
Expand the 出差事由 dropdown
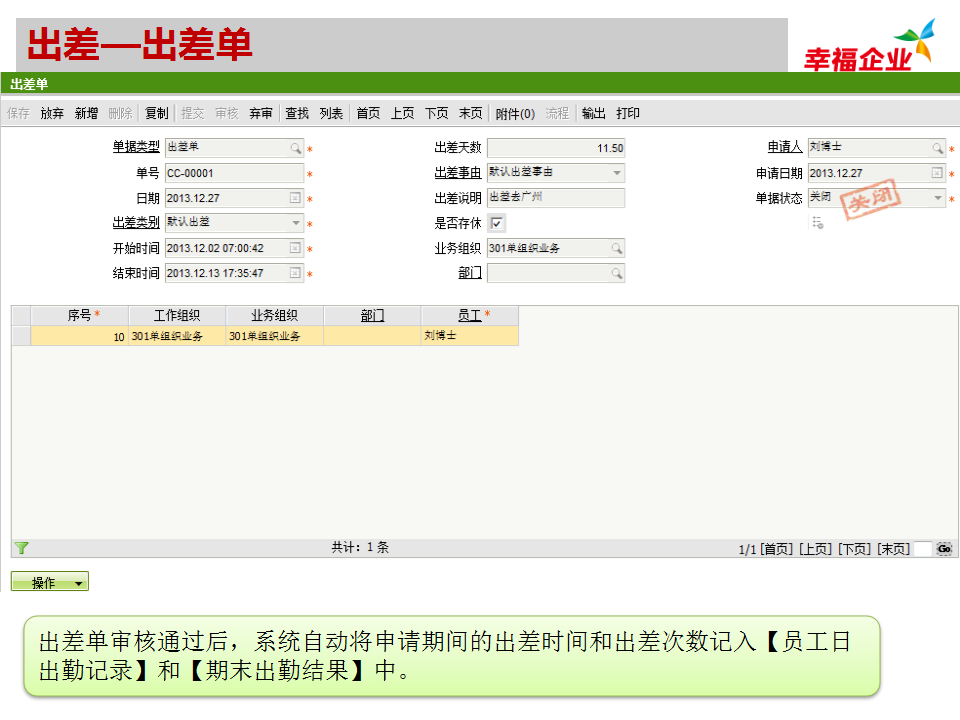pos(617,173)
